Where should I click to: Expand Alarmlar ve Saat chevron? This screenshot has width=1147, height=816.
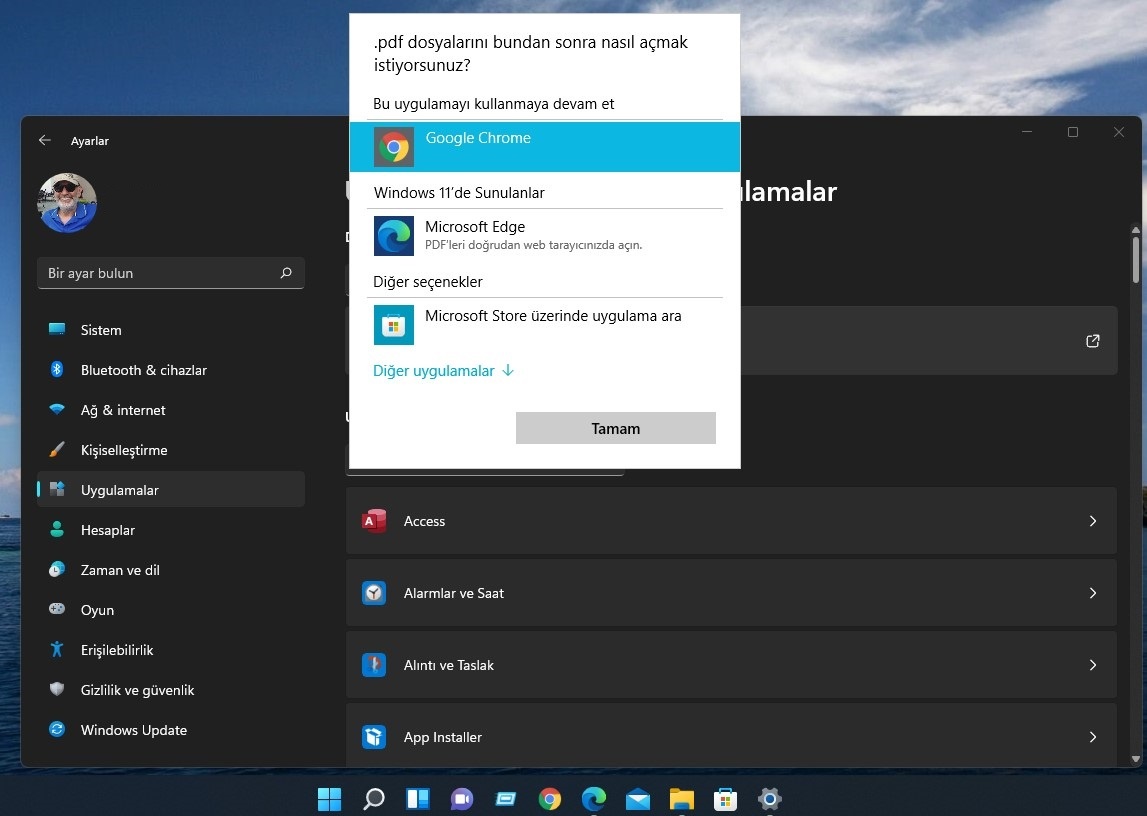(x=1093, y=593)
